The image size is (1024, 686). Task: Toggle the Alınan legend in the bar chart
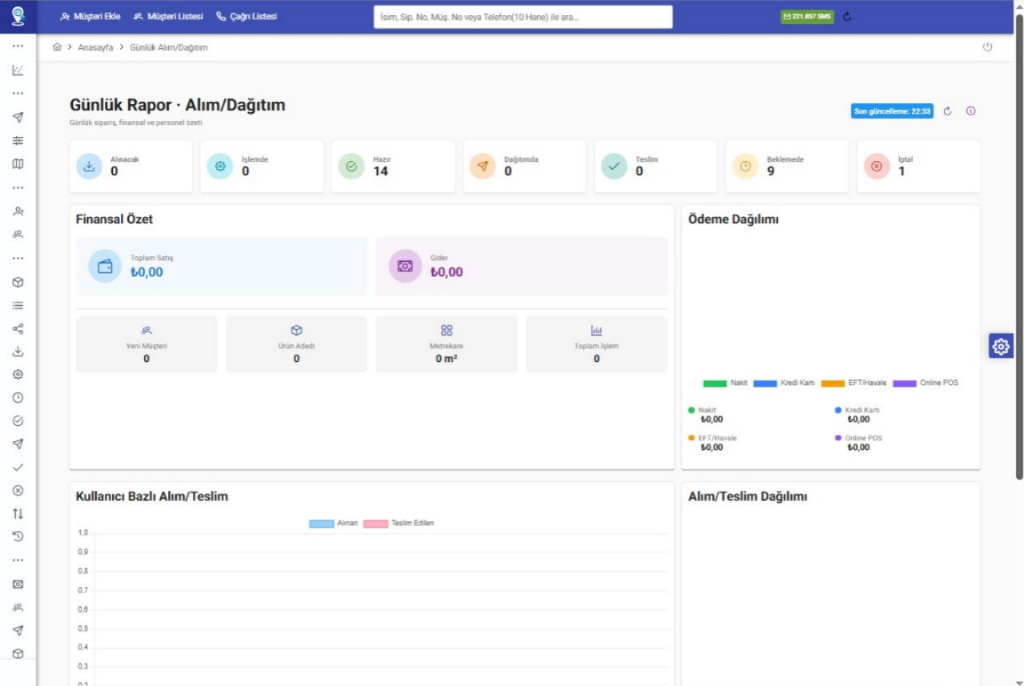(333, 523)
